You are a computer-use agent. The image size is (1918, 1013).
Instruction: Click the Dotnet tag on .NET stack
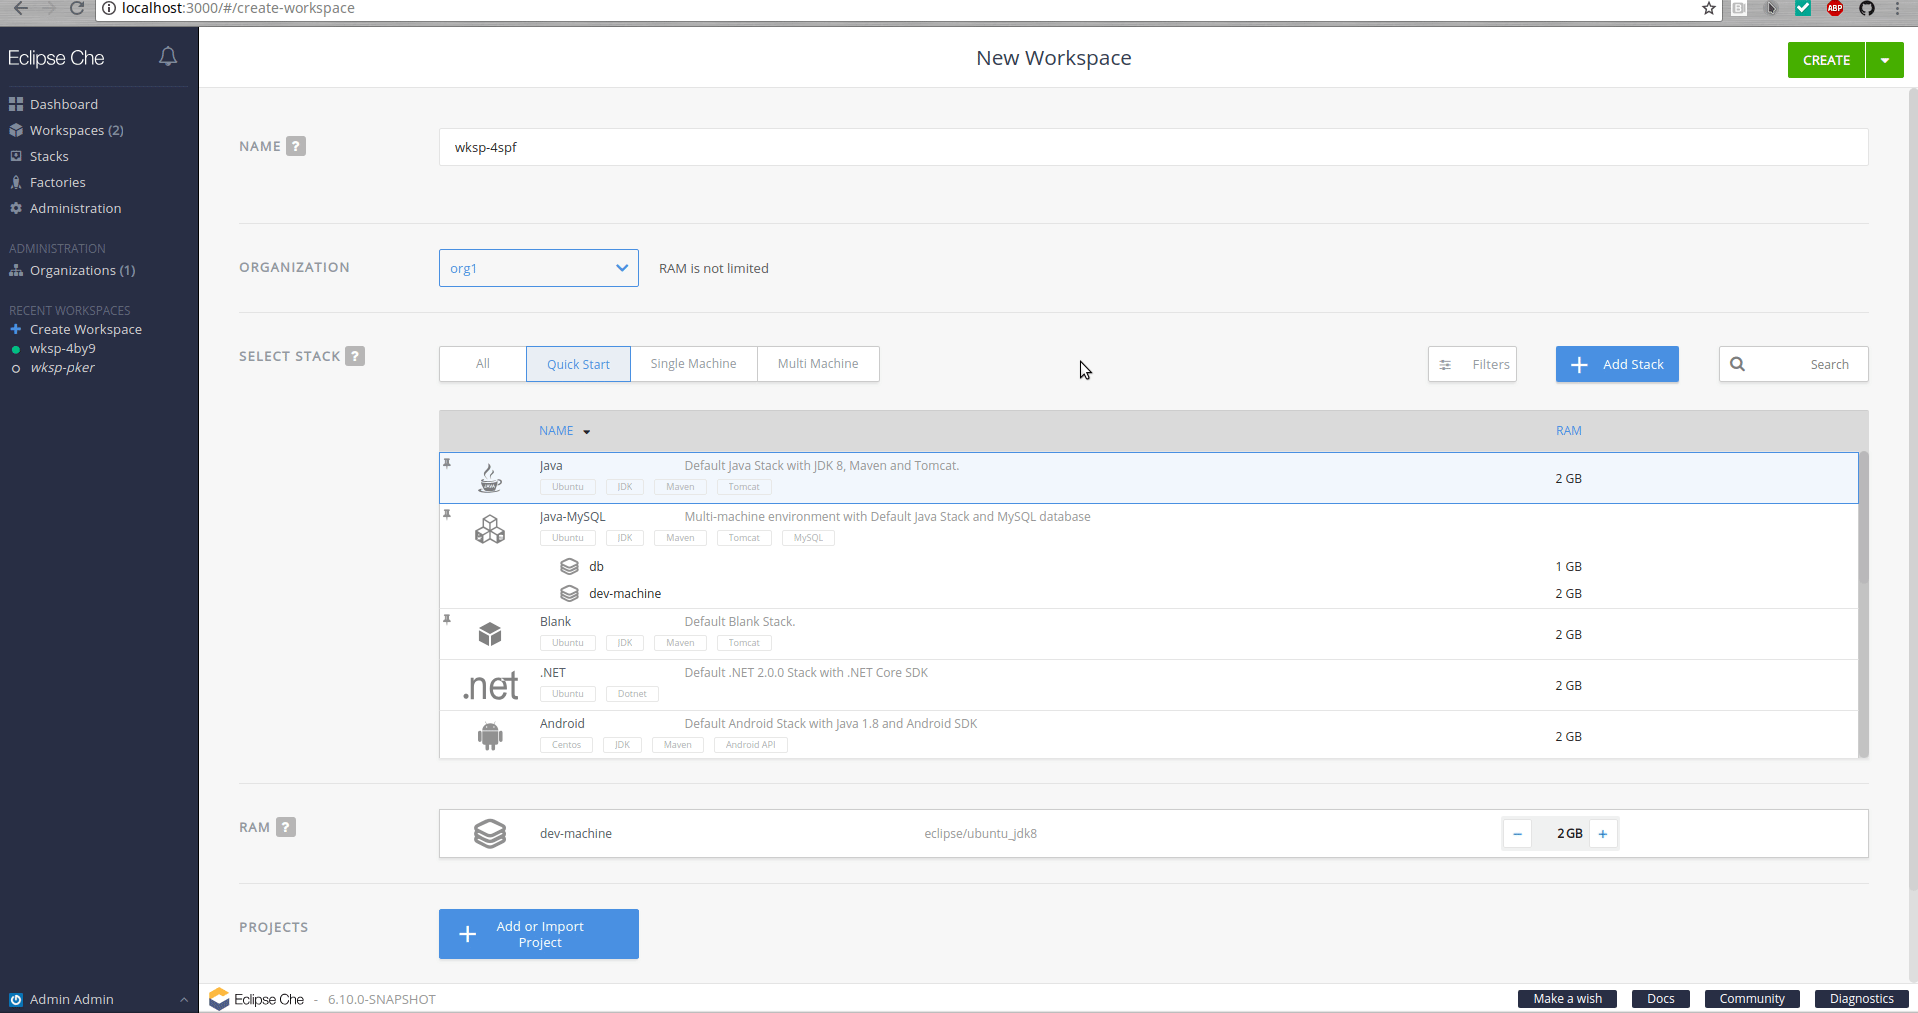[x=632, y=694]
